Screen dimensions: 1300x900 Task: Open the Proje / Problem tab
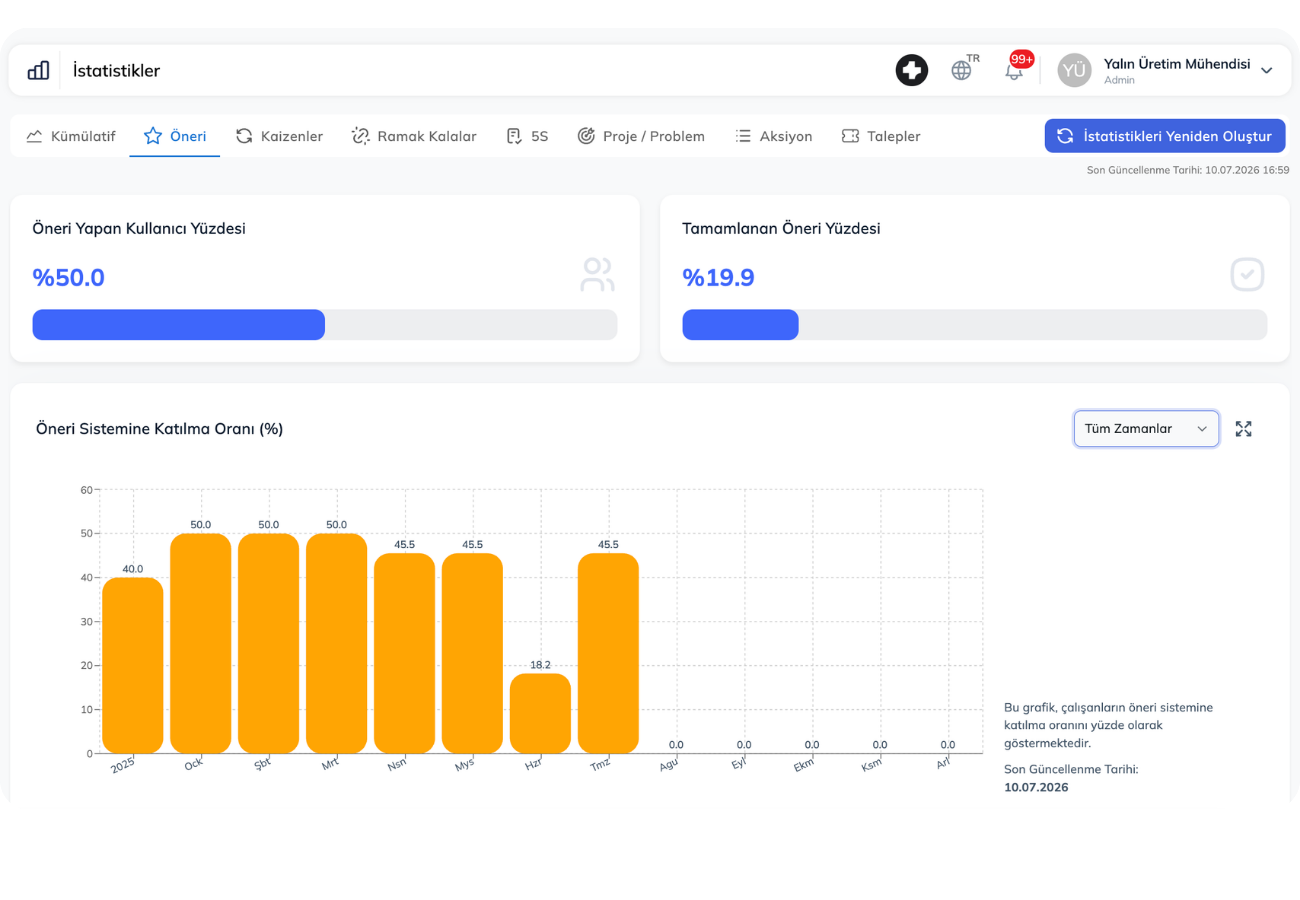click(x=640, y=136)
